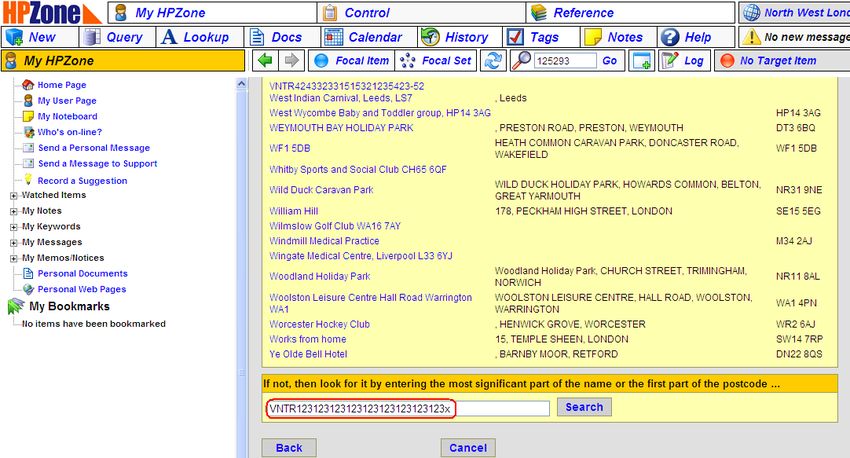Click the Cancel button

tap(468, 448)
